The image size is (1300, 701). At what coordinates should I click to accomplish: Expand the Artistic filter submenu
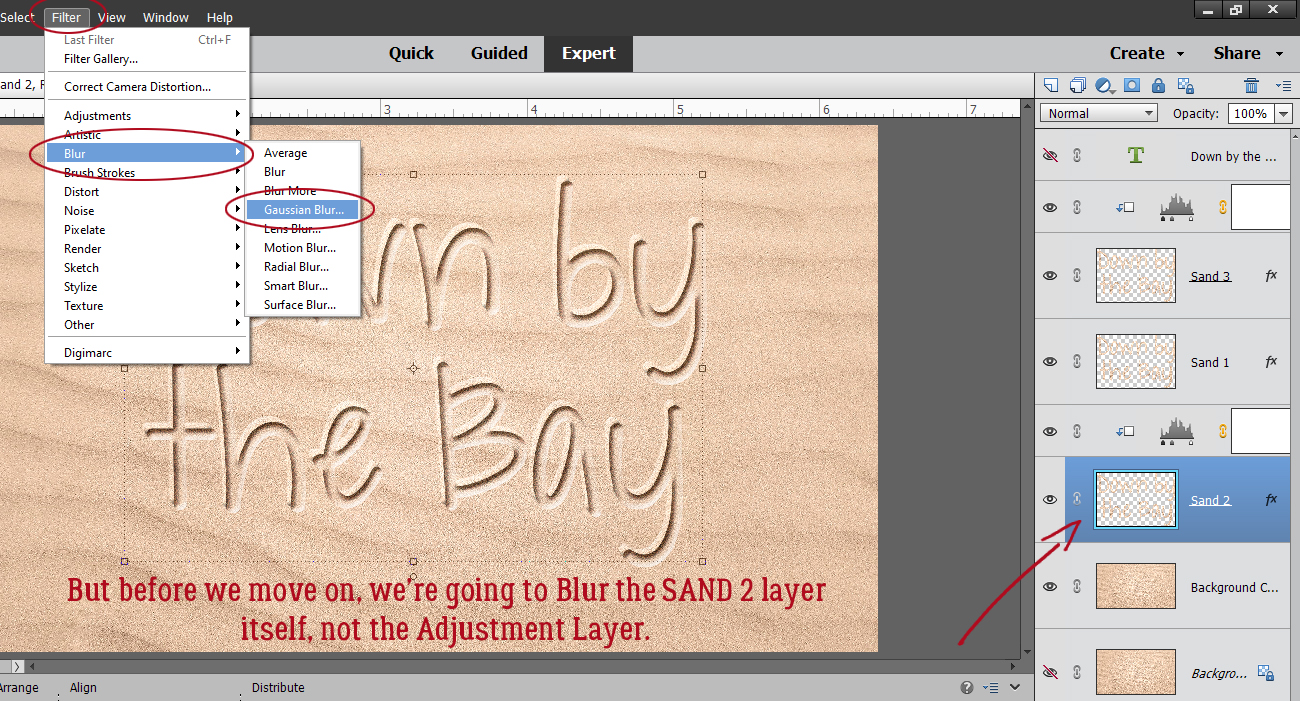point(147,134)
